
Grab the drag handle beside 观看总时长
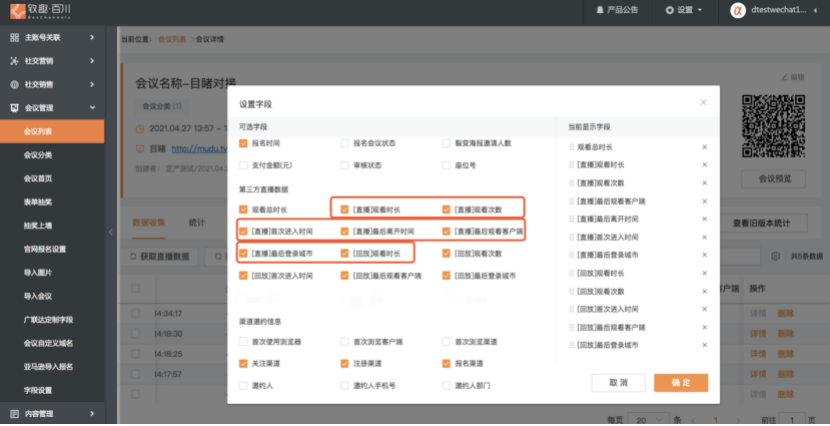571,147
